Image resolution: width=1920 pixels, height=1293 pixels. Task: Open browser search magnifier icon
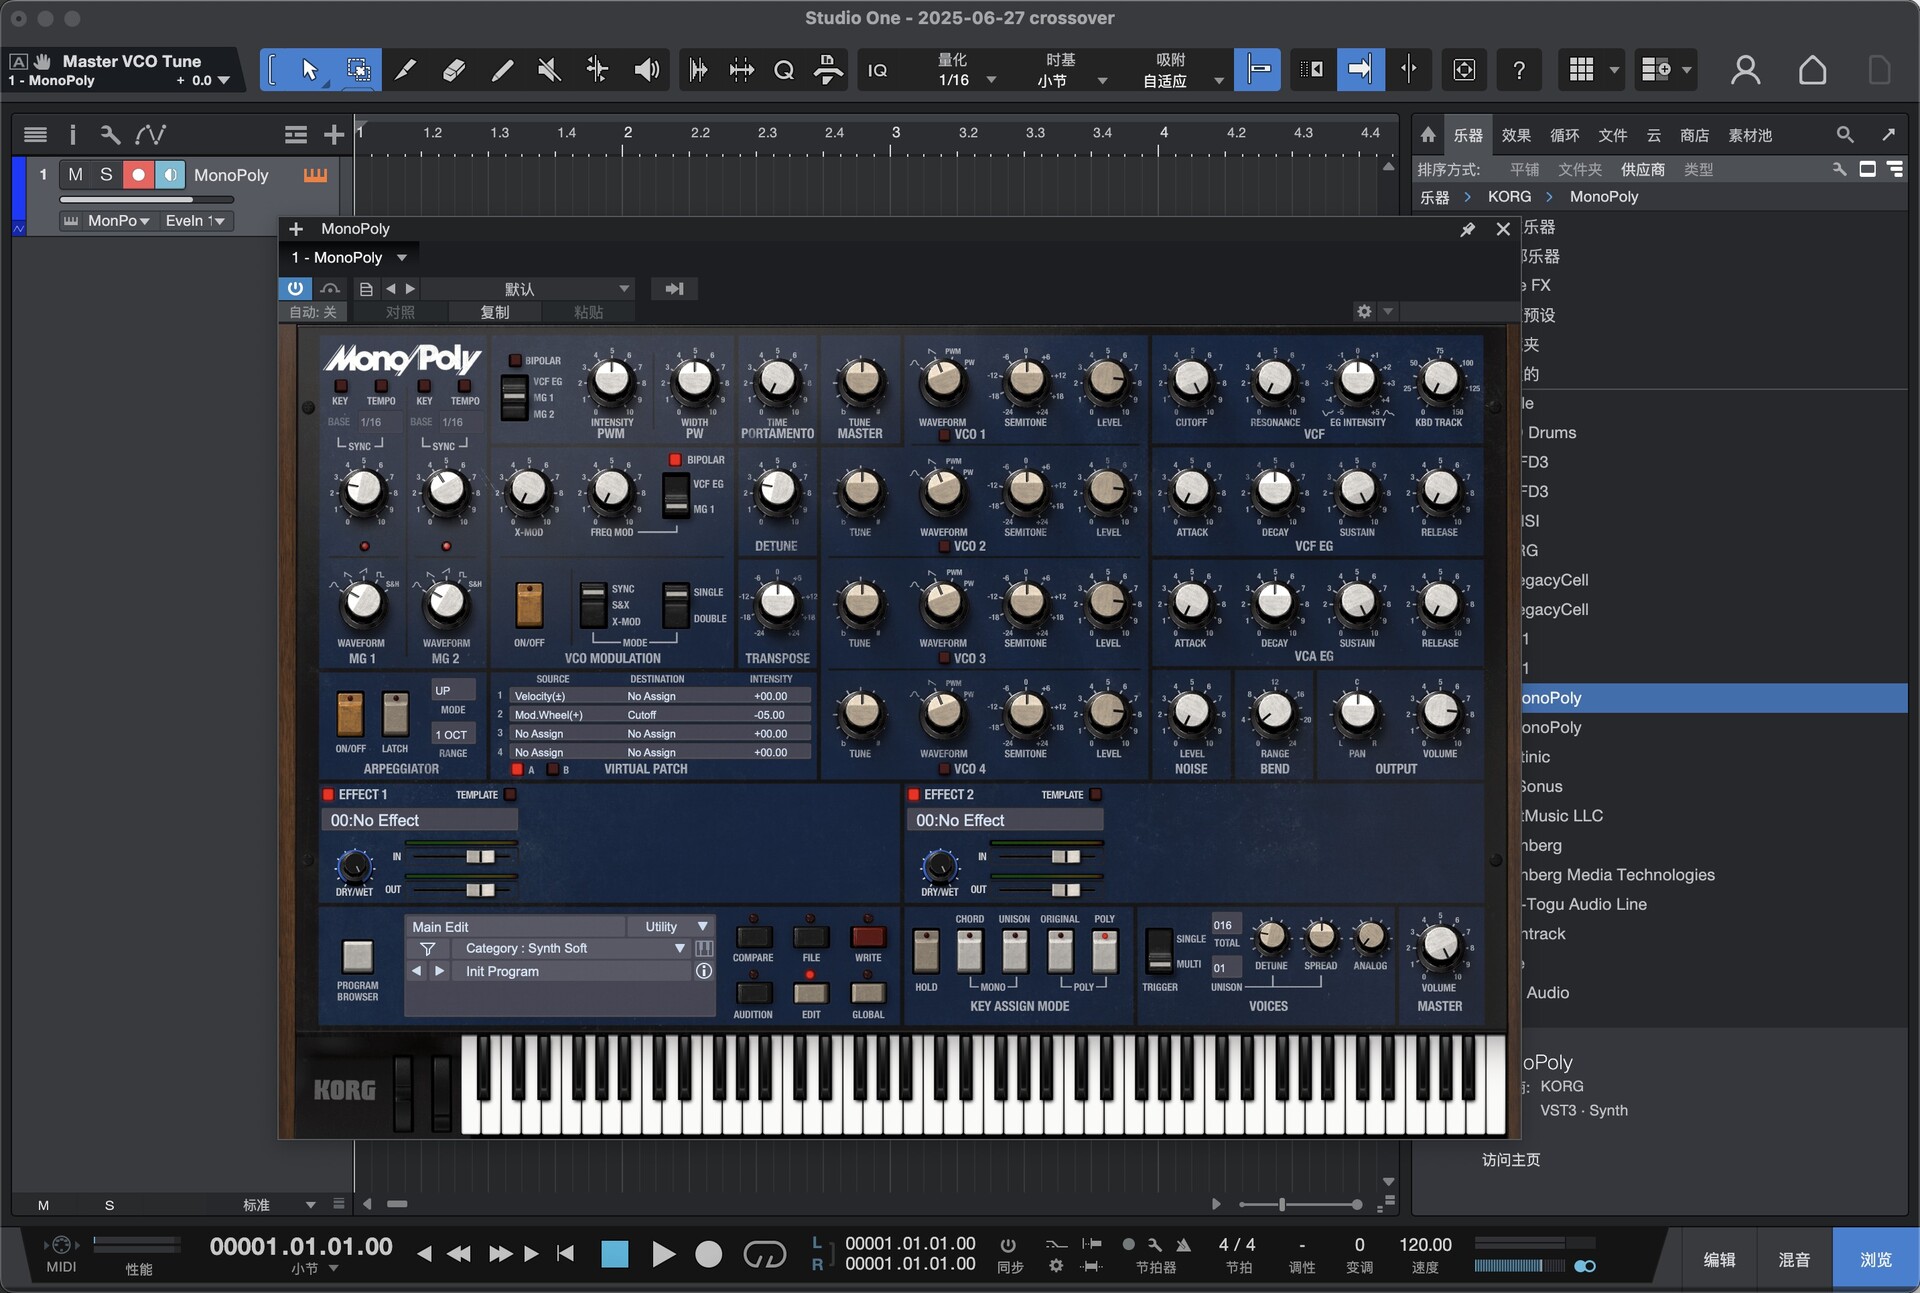click(1845, 134)
